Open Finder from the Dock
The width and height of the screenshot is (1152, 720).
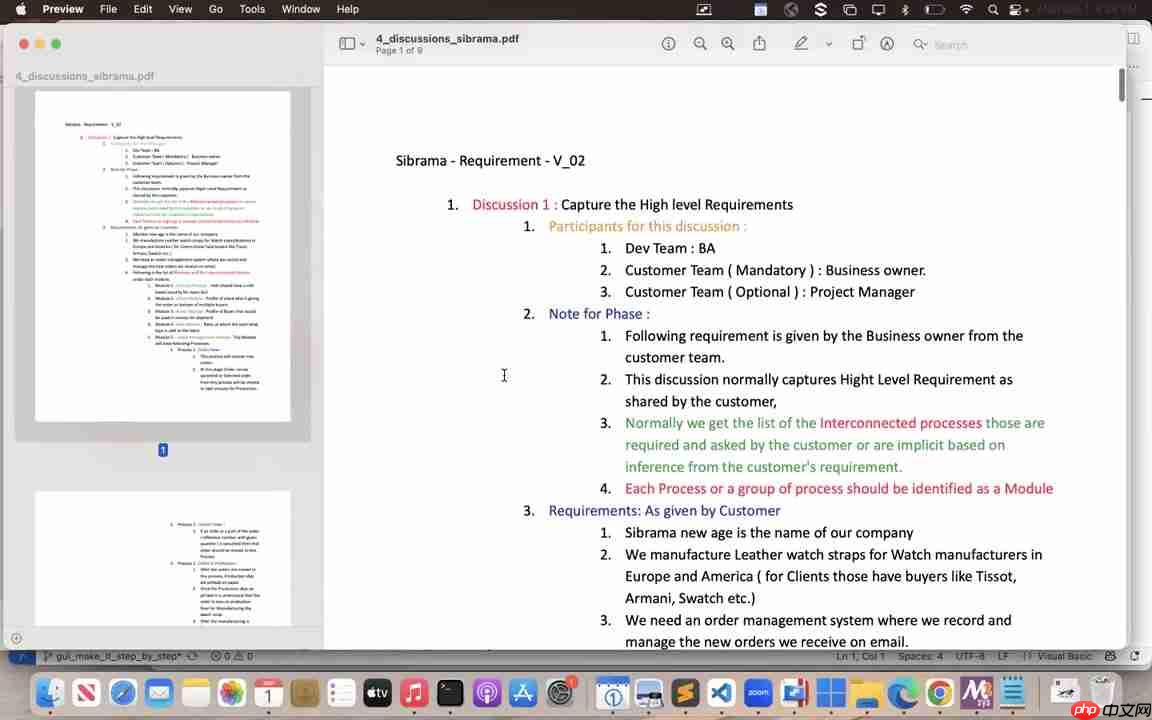(50, 693)
